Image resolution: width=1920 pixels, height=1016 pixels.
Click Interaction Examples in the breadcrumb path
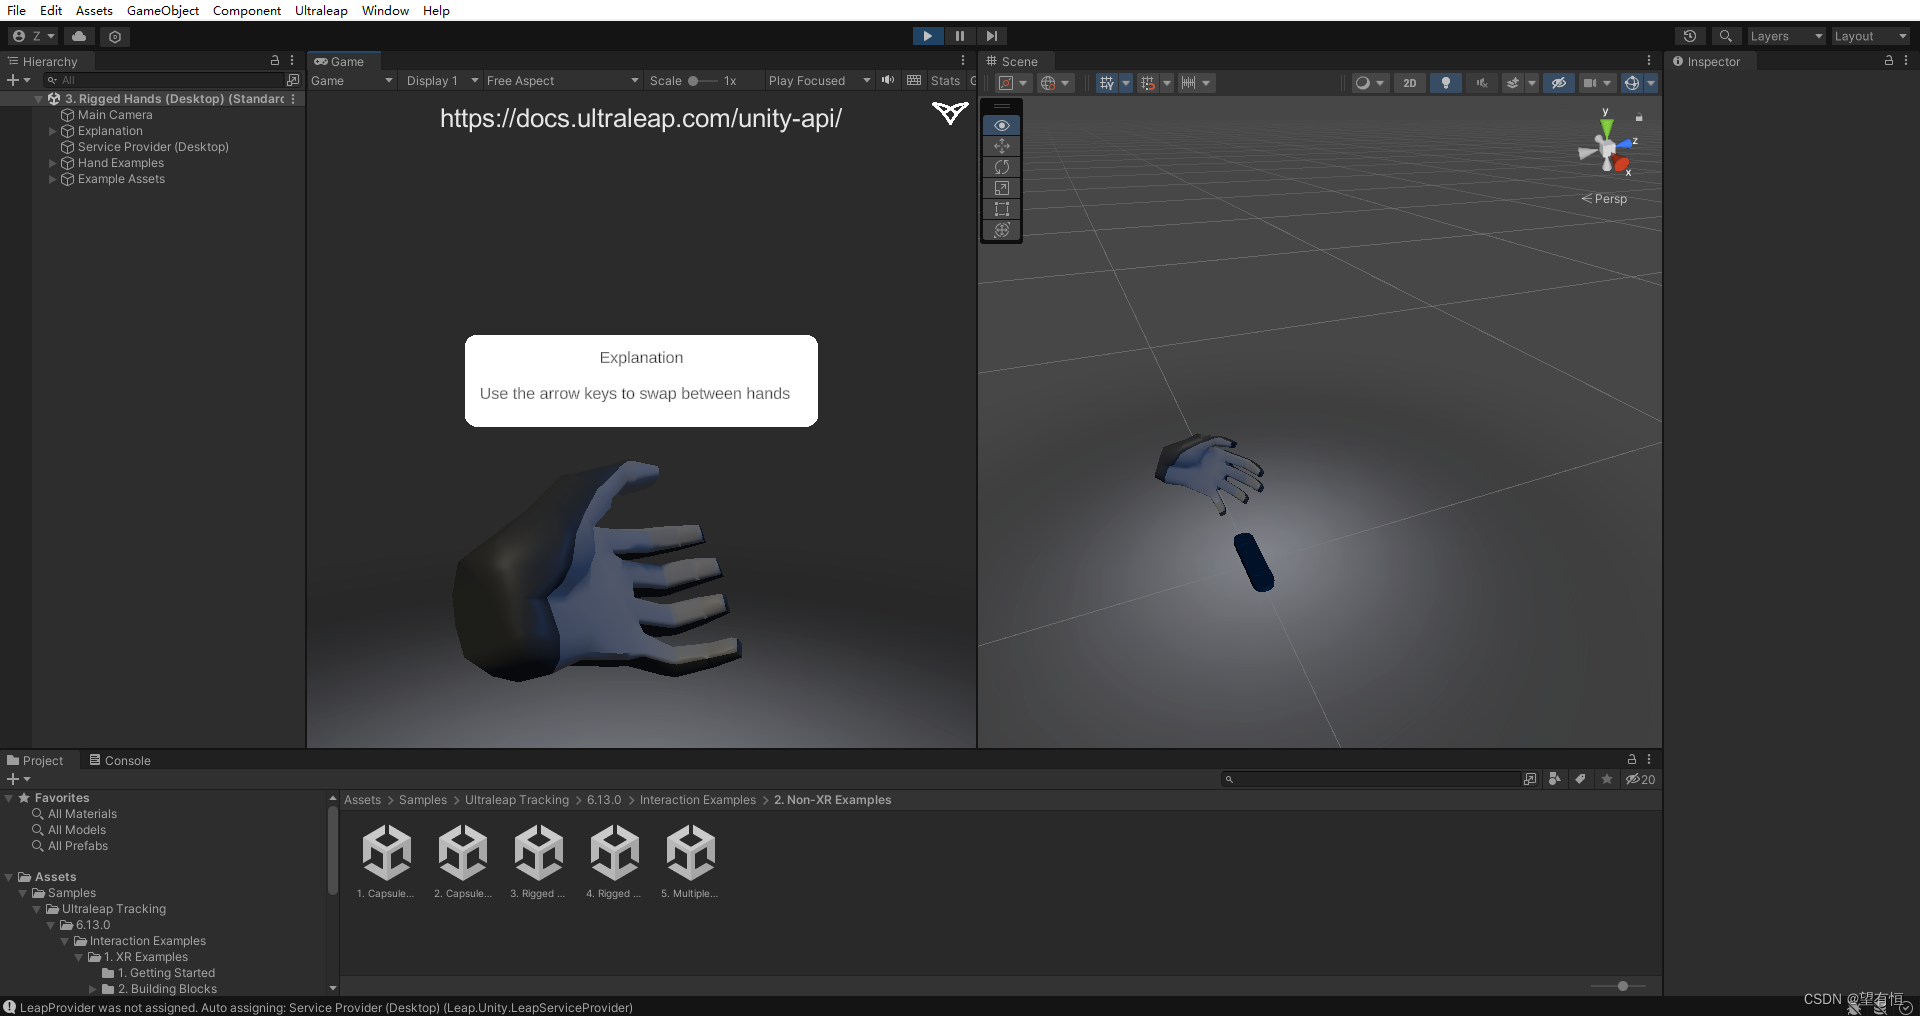(x=698, y=800)
